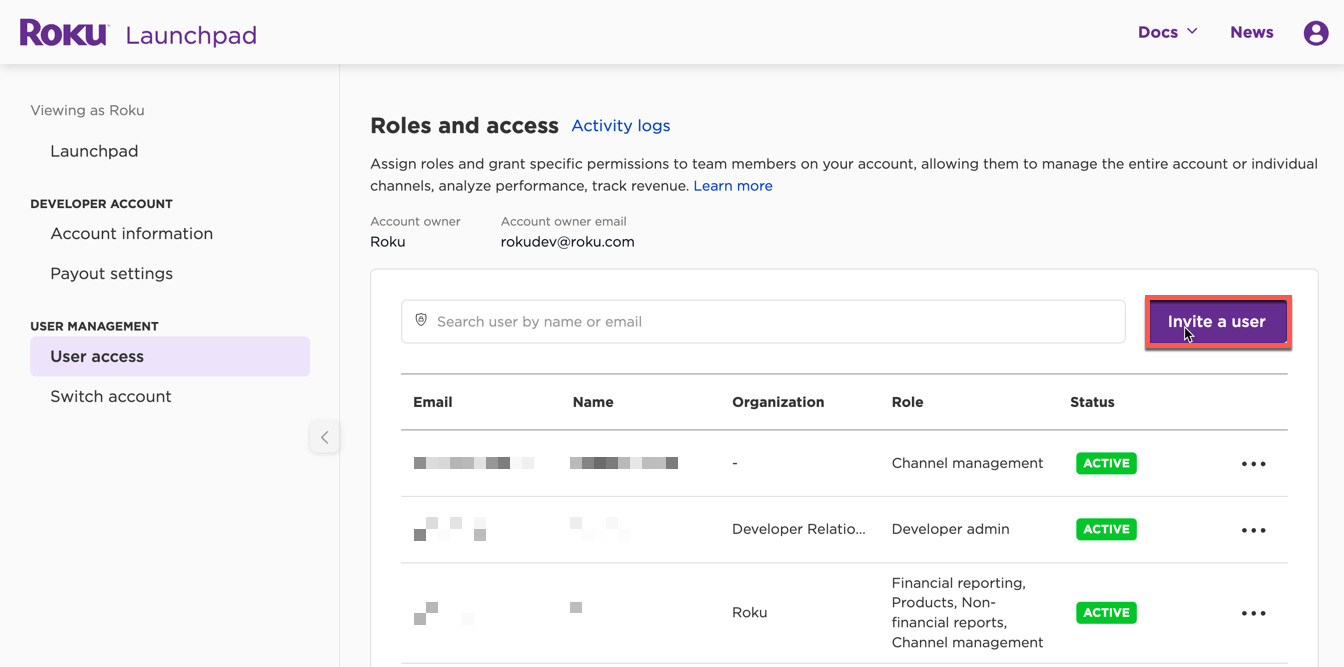Open options menu for Financial reporting user
The width and height of the screenshot is (1344, 667).
click(x=1253, y=613)
